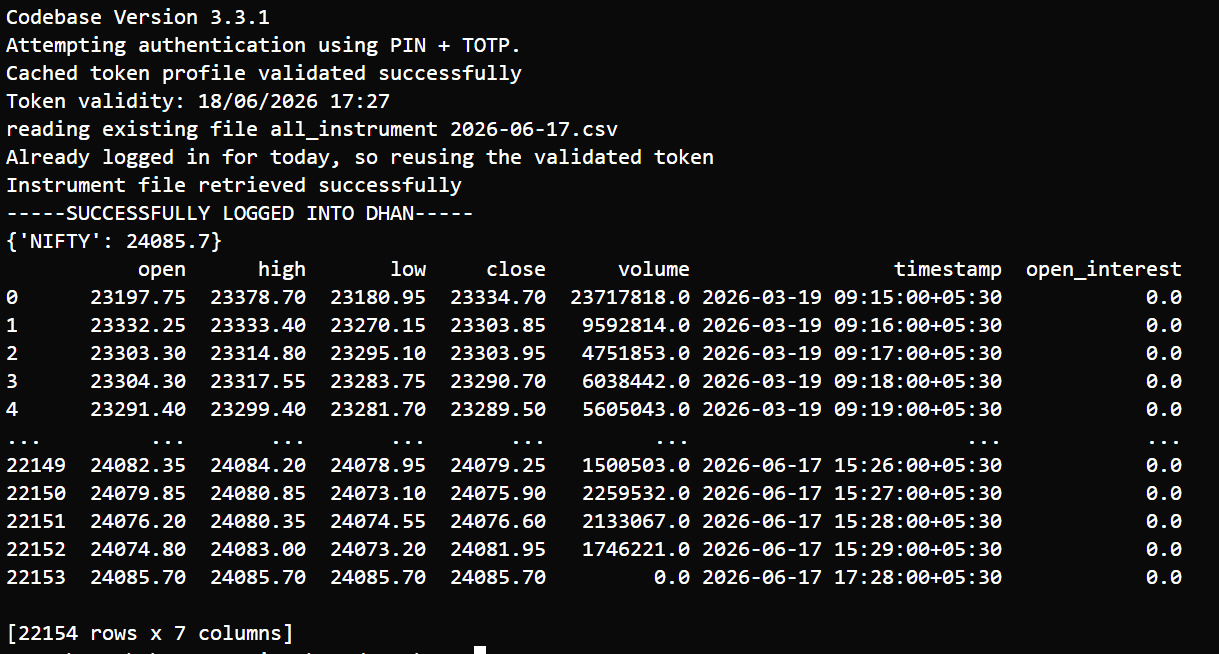Select the 'Token validity: 18/06/2026 17:27' text
Screen dimensions: 1219x654
tap(198, 101)
